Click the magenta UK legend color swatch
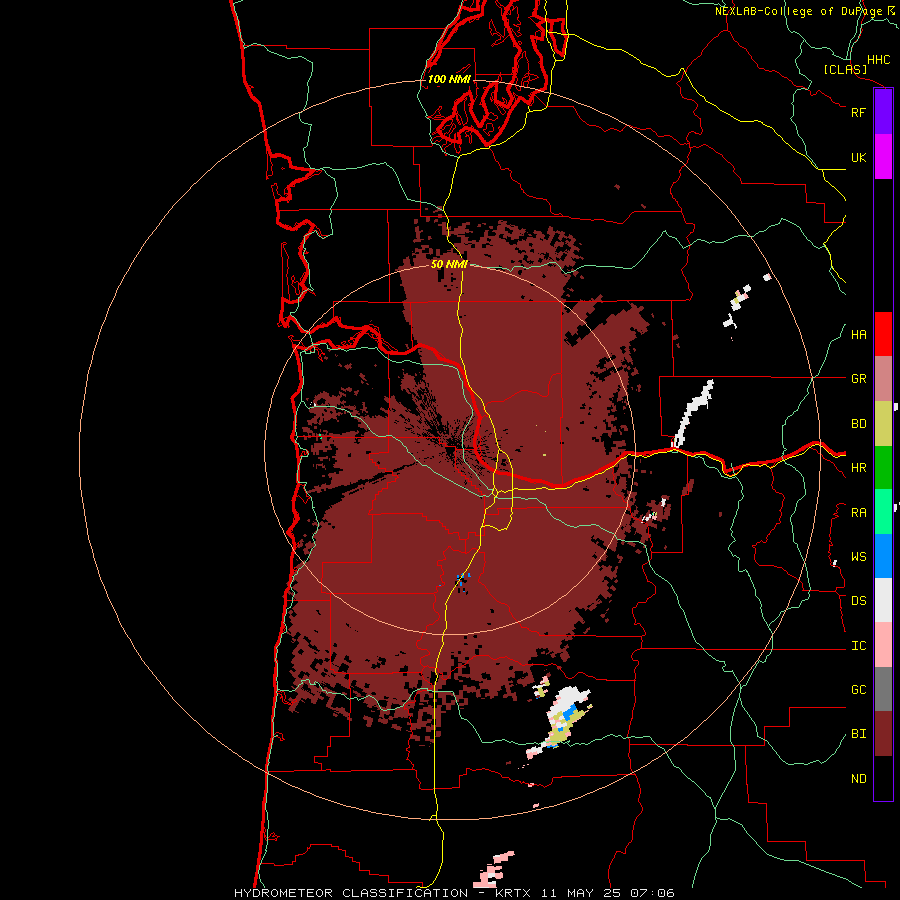900x900 pixels. point(883,157)
